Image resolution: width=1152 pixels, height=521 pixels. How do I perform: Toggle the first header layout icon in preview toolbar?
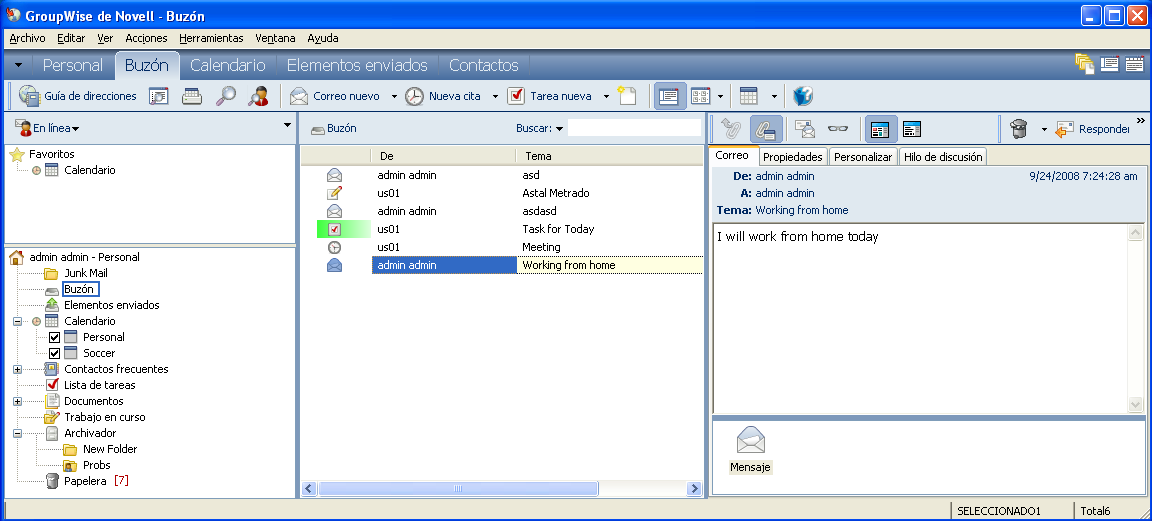(879, 129)
